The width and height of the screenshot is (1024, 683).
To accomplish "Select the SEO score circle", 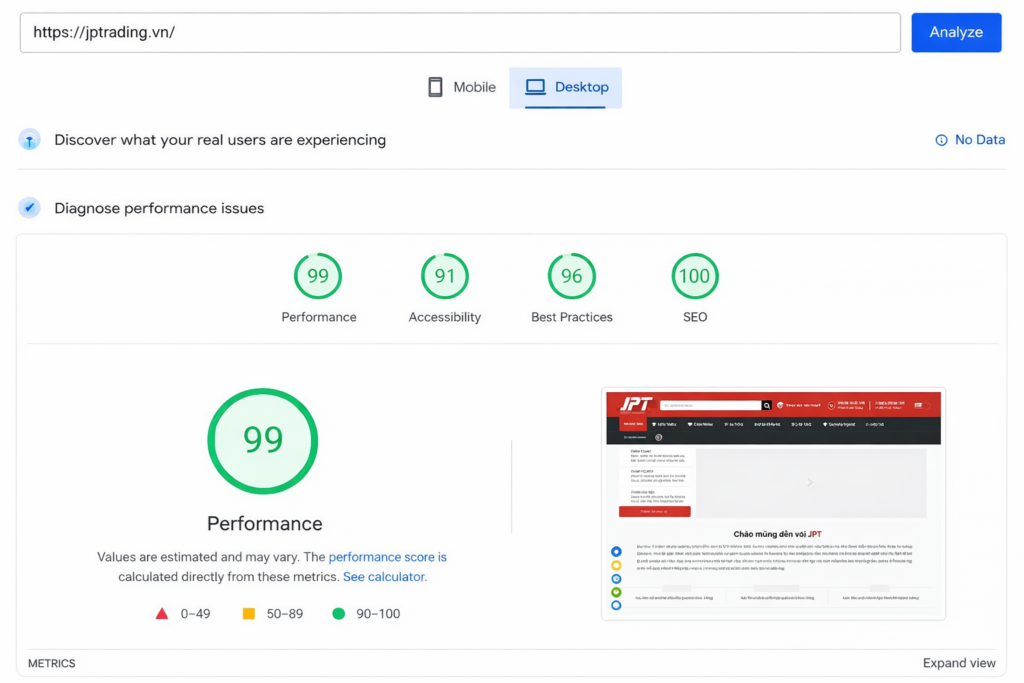I will pos(694,275).
